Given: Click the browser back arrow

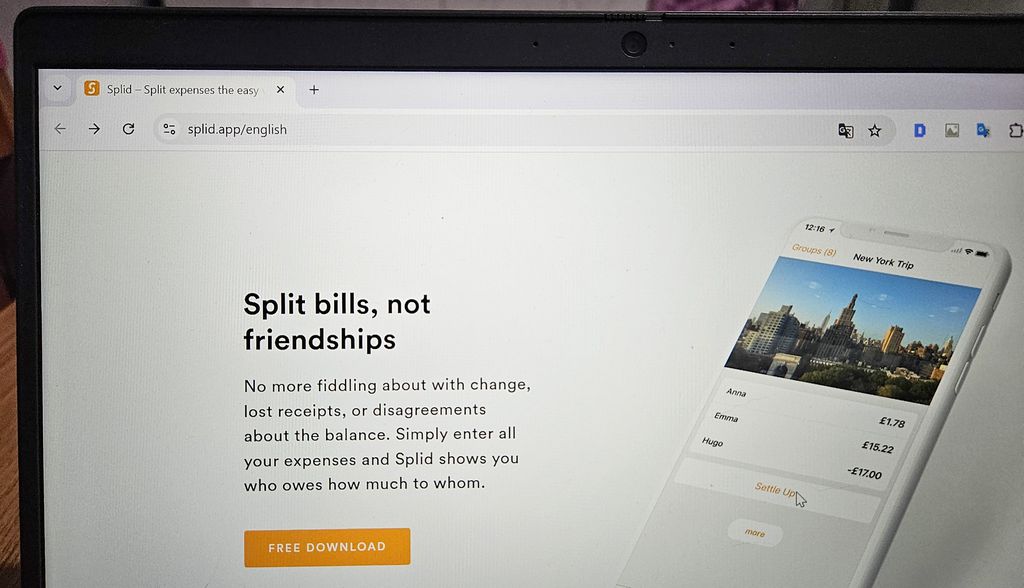Looking at the screenshot, I should tap(60, 129).
